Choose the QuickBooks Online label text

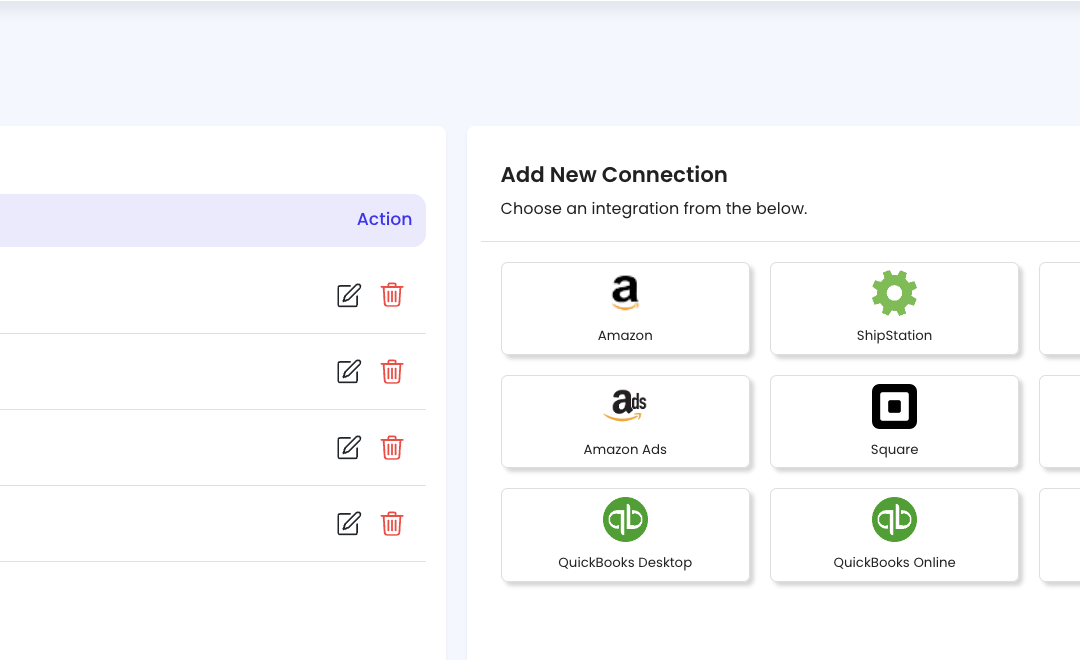click(x=894, y=562)
